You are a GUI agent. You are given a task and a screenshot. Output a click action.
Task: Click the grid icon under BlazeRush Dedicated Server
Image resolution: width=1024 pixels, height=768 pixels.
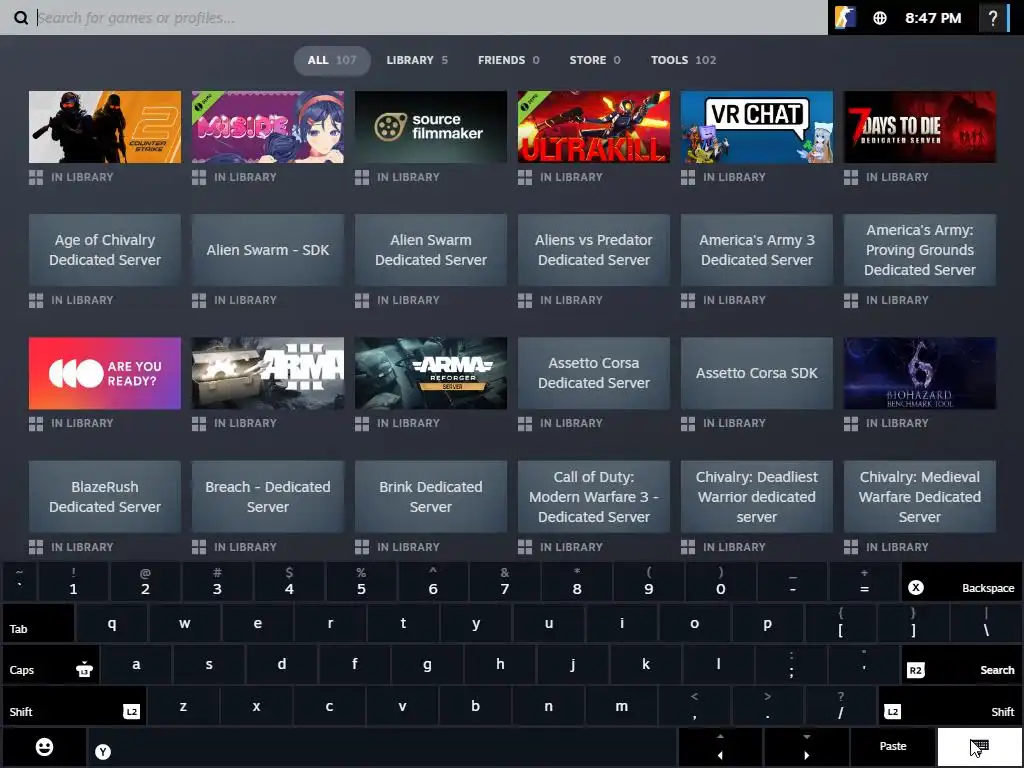point(36,547)
